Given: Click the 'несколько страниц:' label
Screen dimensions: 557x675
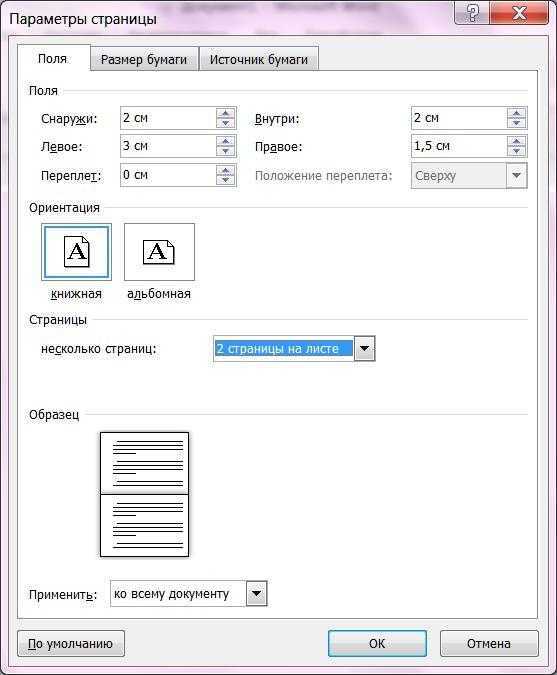Looking at the screenshot, I should click(99, 348).
